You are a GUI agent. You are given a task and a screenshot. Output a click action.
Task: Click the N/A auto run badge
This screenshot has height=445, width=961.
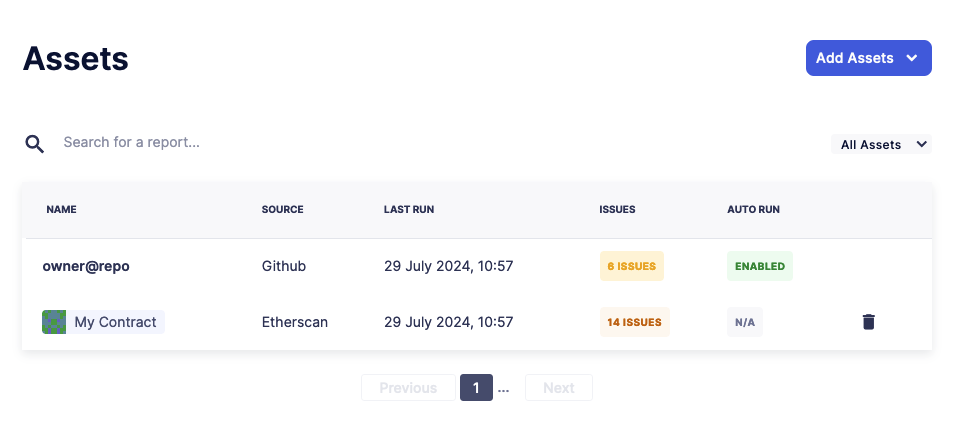coord(744,322)
